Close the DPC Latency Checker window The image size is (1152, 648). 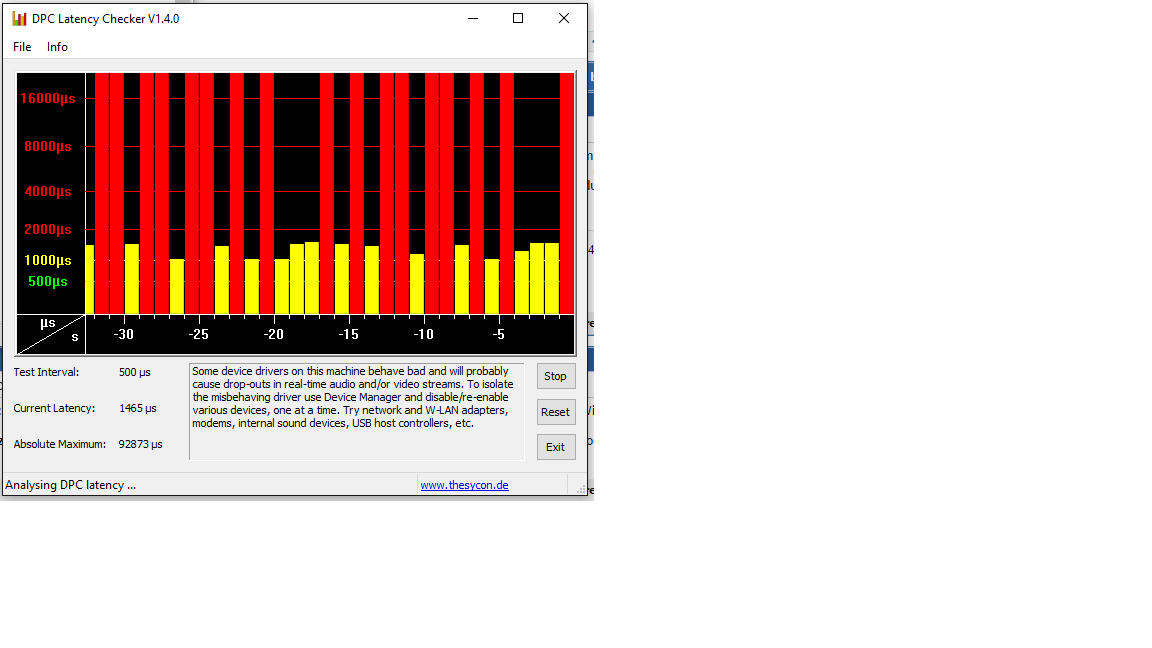[x=564, y=18]
